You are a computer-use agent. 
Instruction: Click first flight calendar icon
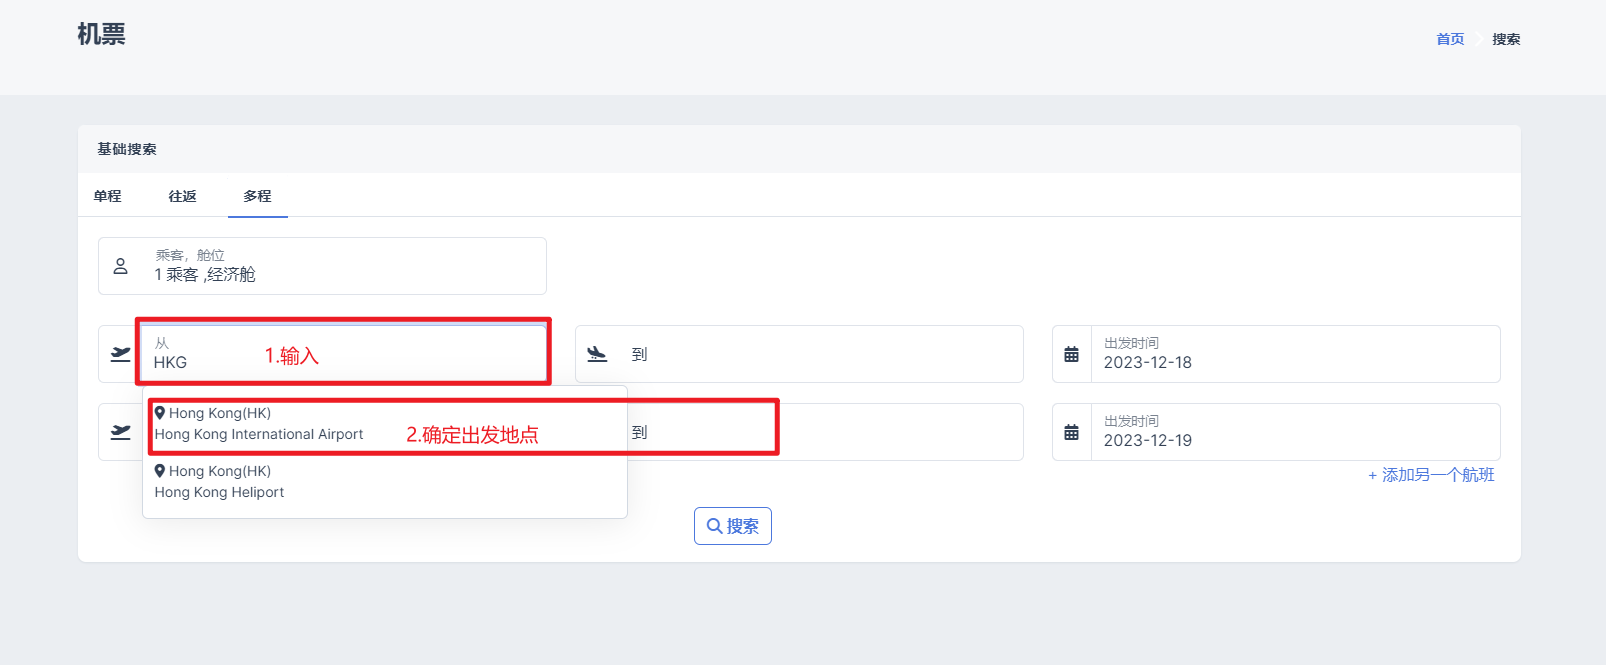tap(1071, 354)
